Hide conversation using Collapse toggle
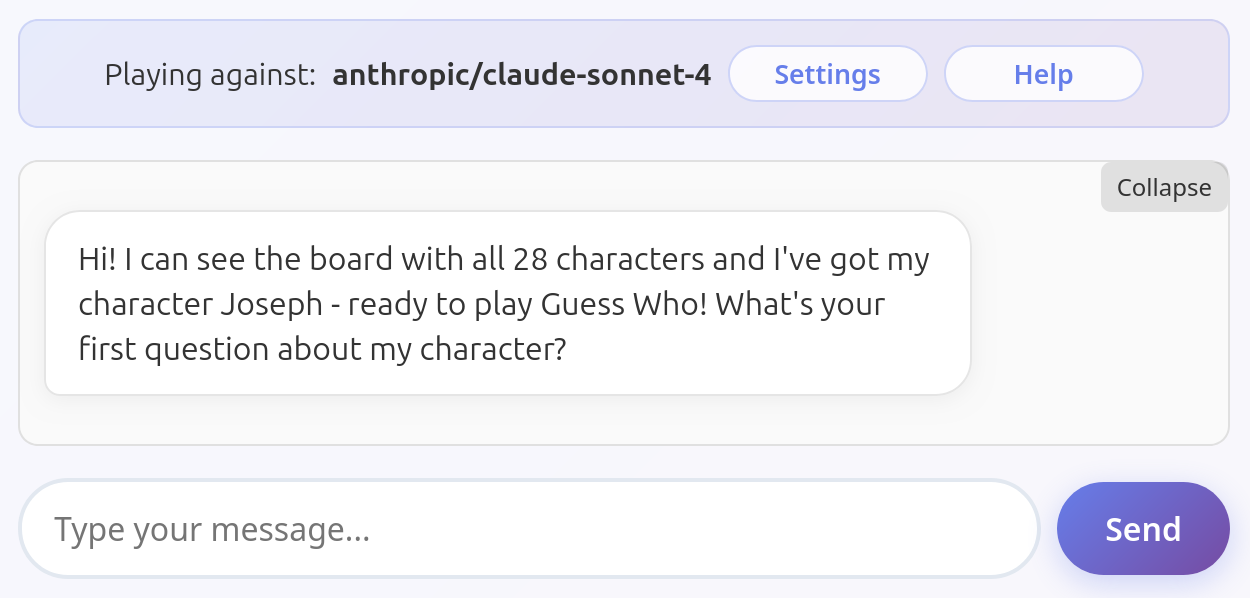 1164,187
